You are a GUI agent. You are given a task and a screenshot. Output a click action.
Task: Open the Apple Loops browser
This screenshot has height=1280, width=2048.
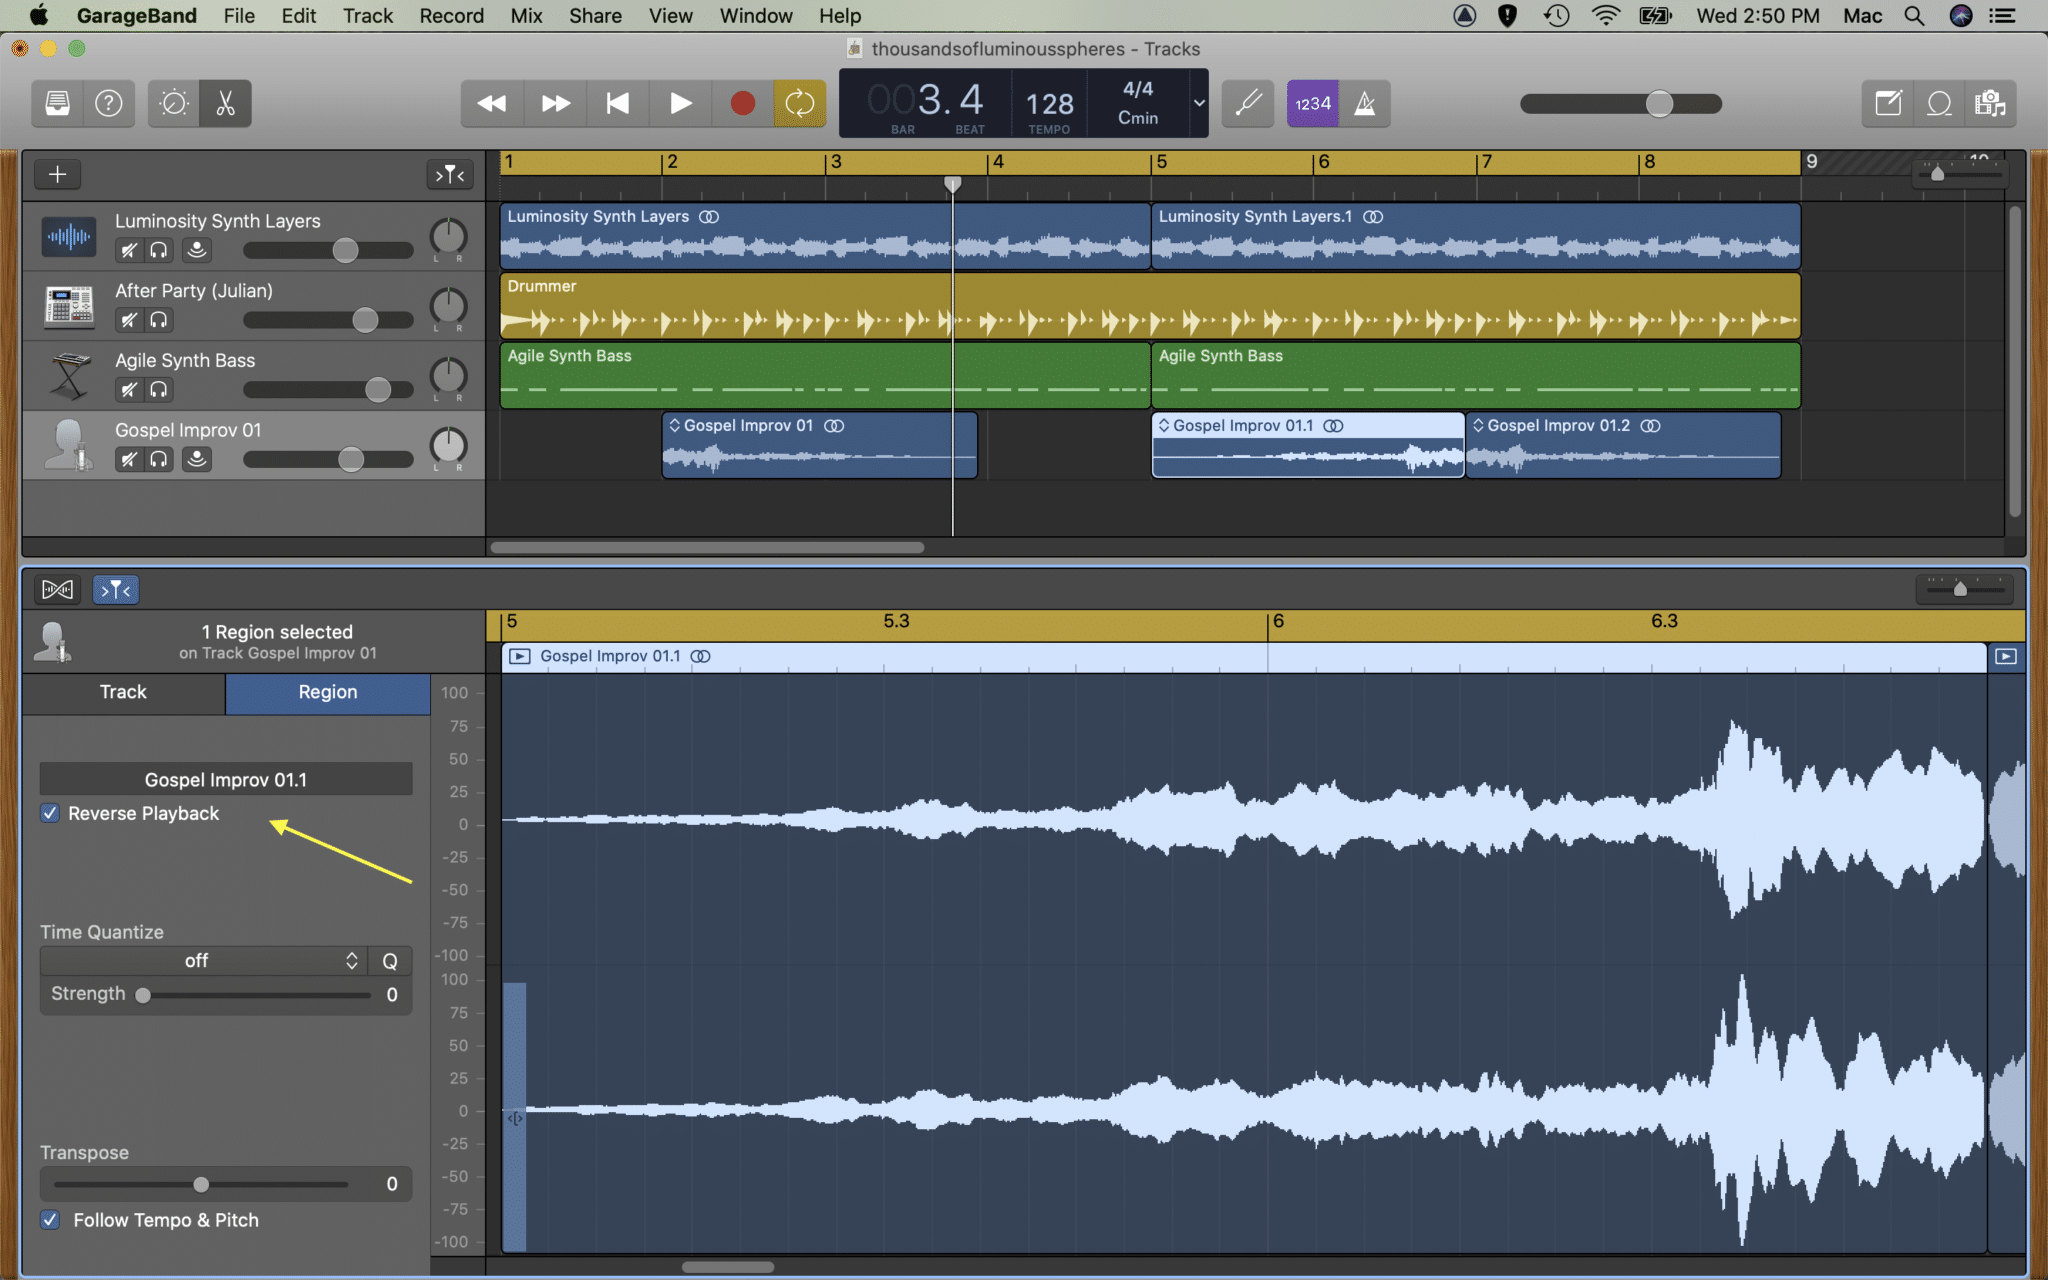(1940, 103)
